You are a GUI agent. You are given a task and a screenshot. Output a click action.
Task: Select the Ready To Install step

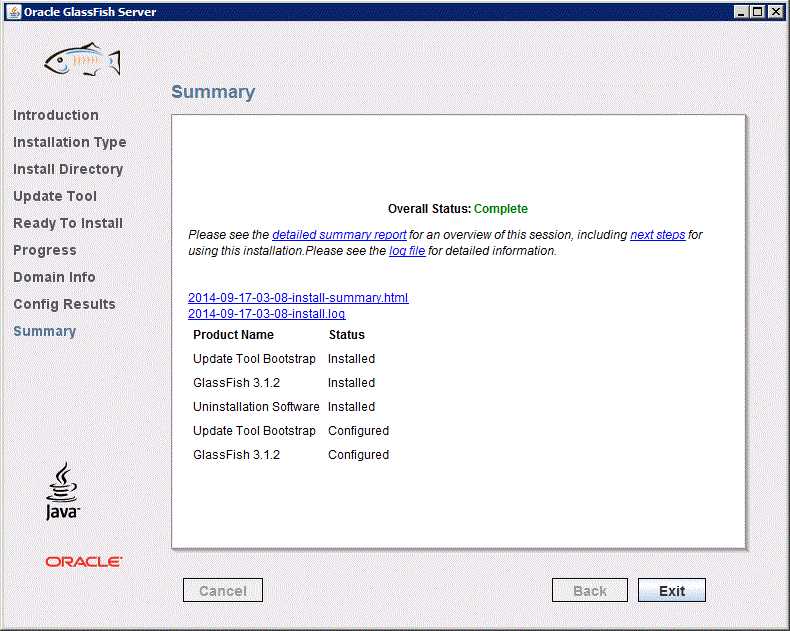68,224
